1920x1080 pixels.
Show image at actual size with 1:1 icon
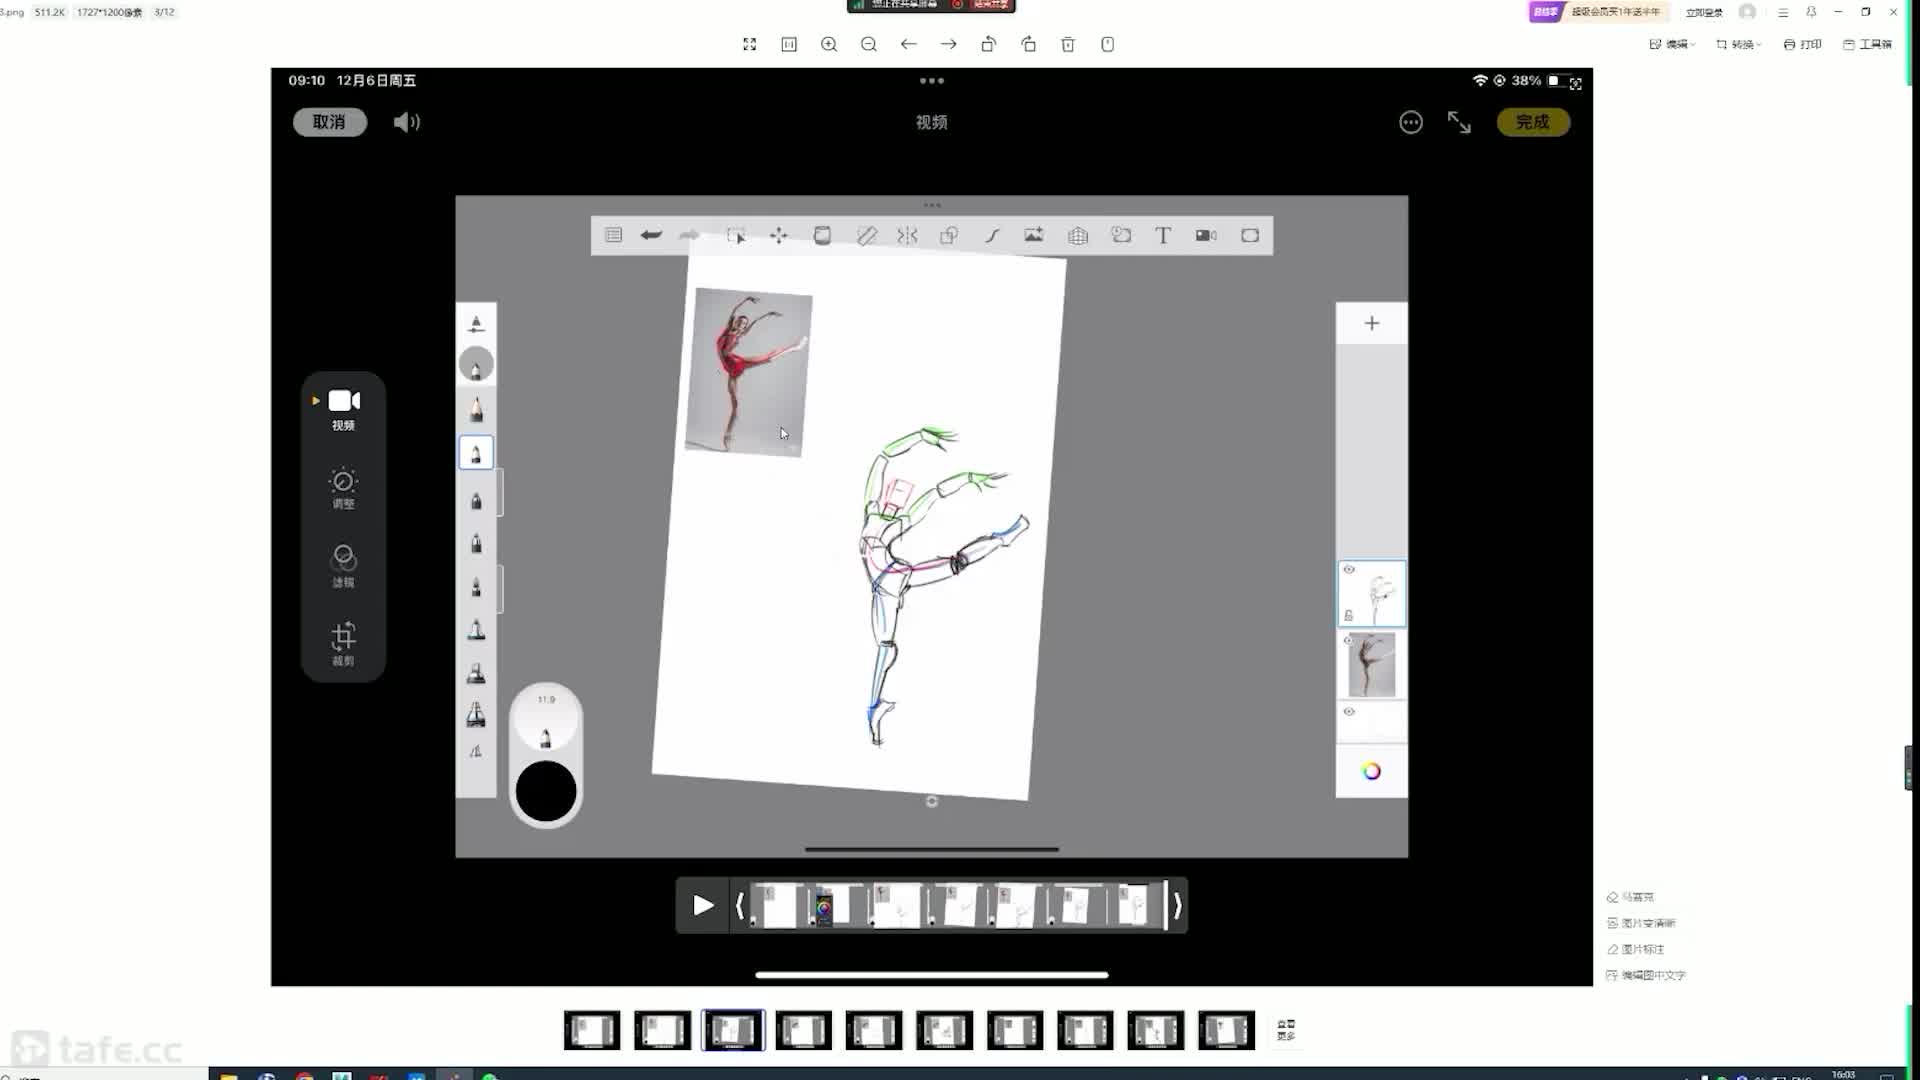(x=789, y=44)
